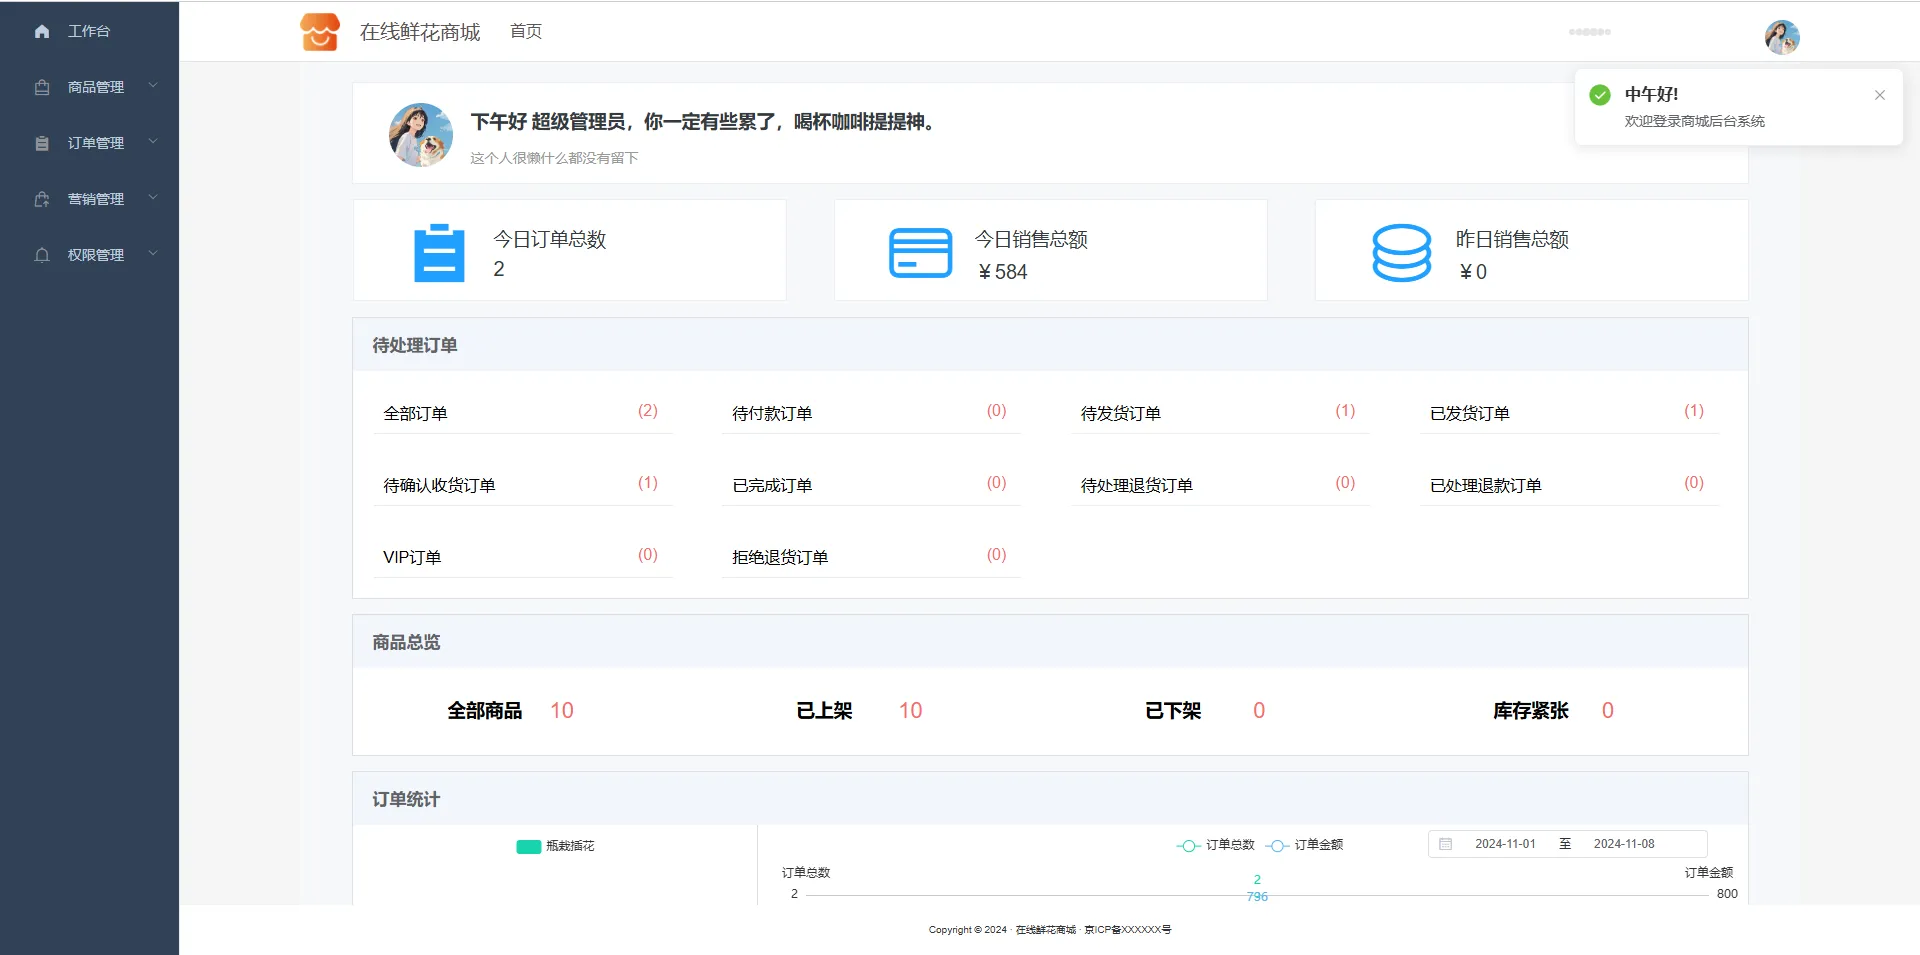Screen dimensions: 1920x955
Task: Expand the 权限管理 chevron arrow
Action: (153, 254)
